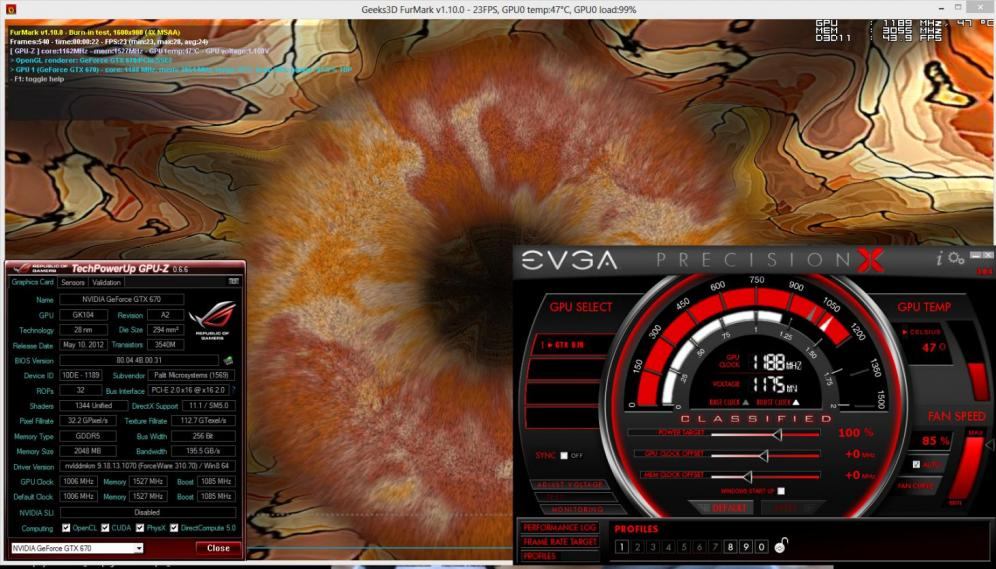Toggle the PhysX checkbox
This screenshot has height=569, width=996.
140,528
